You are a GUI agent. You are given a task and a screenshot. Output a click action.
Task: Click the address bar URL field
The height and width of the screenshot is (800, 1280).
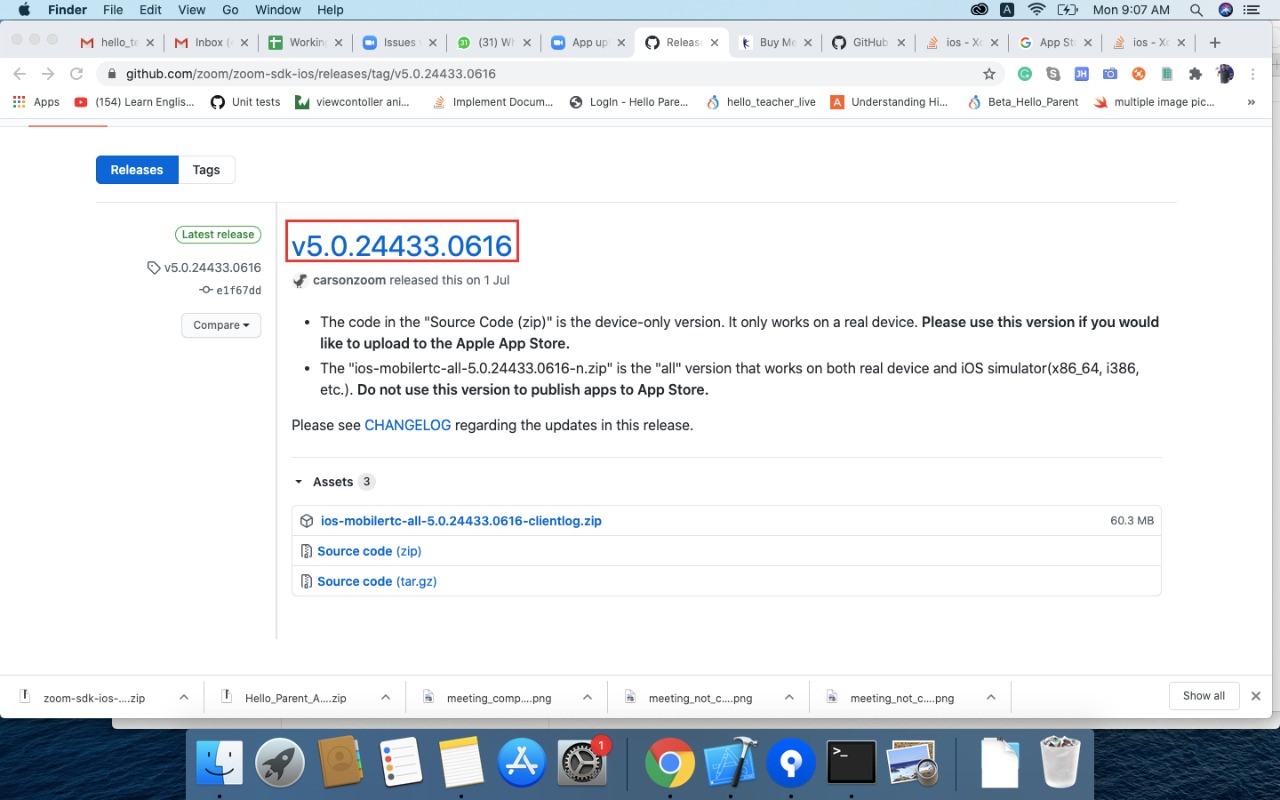[x=540, y=73]
